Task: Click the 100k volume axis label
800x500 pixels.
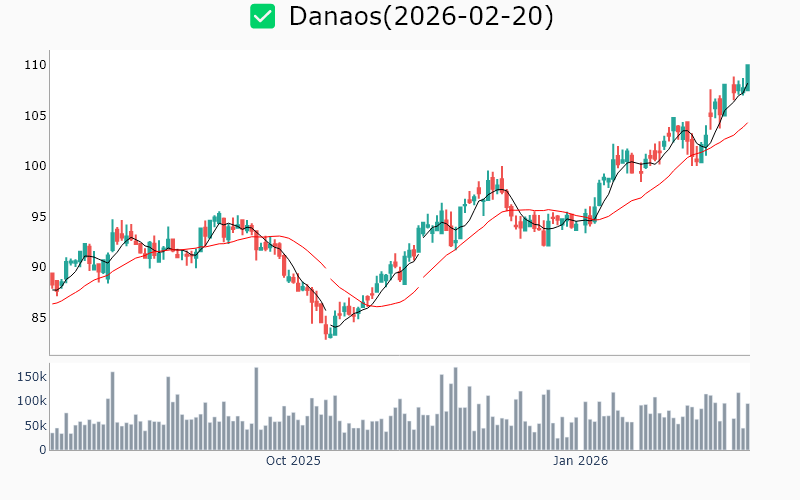Action: [x=30, y=401]
